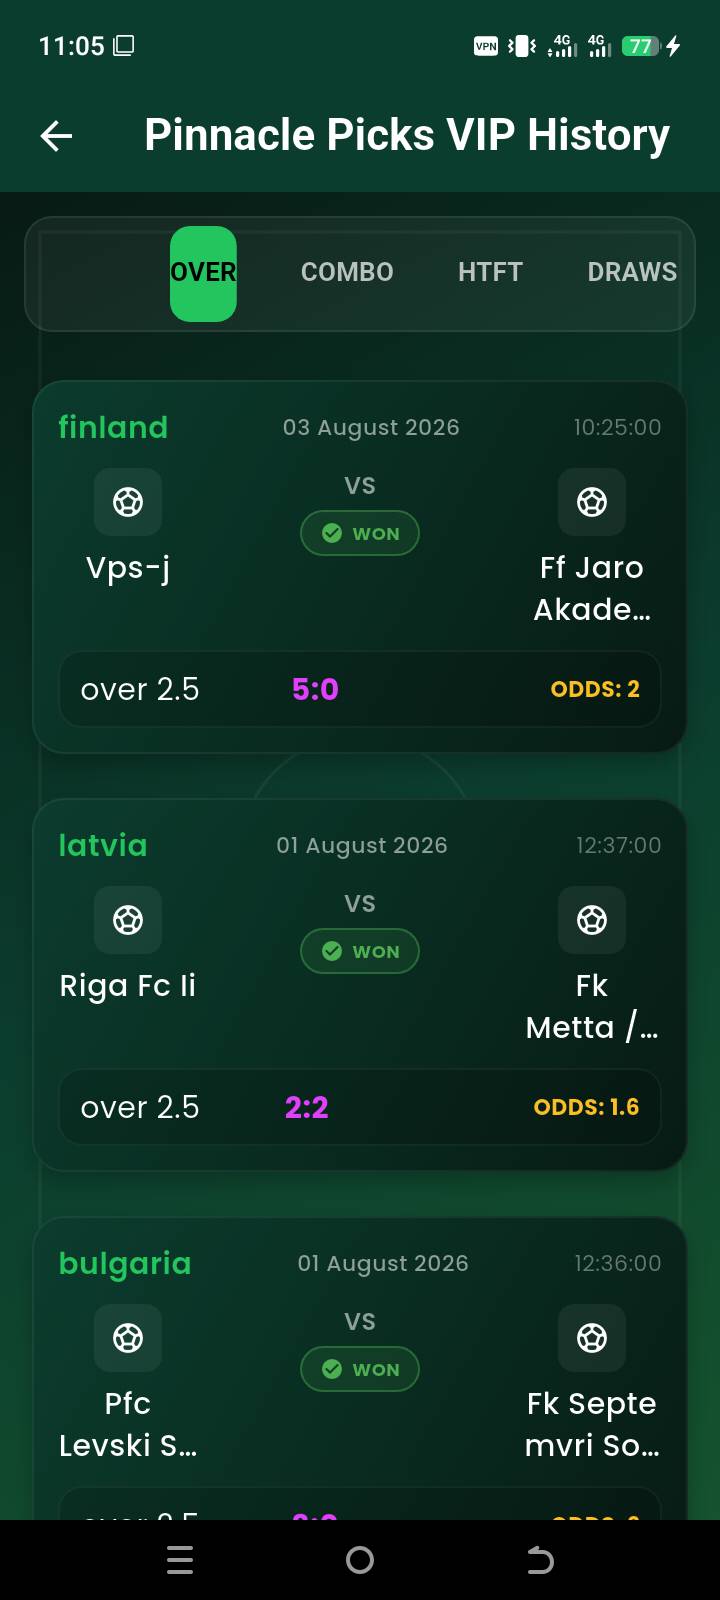Image resolution: width=720 pixels, height=1600 pixels.
Task: Tap the Riga Fc Ii team ball icon
Action: coord(128,920)
